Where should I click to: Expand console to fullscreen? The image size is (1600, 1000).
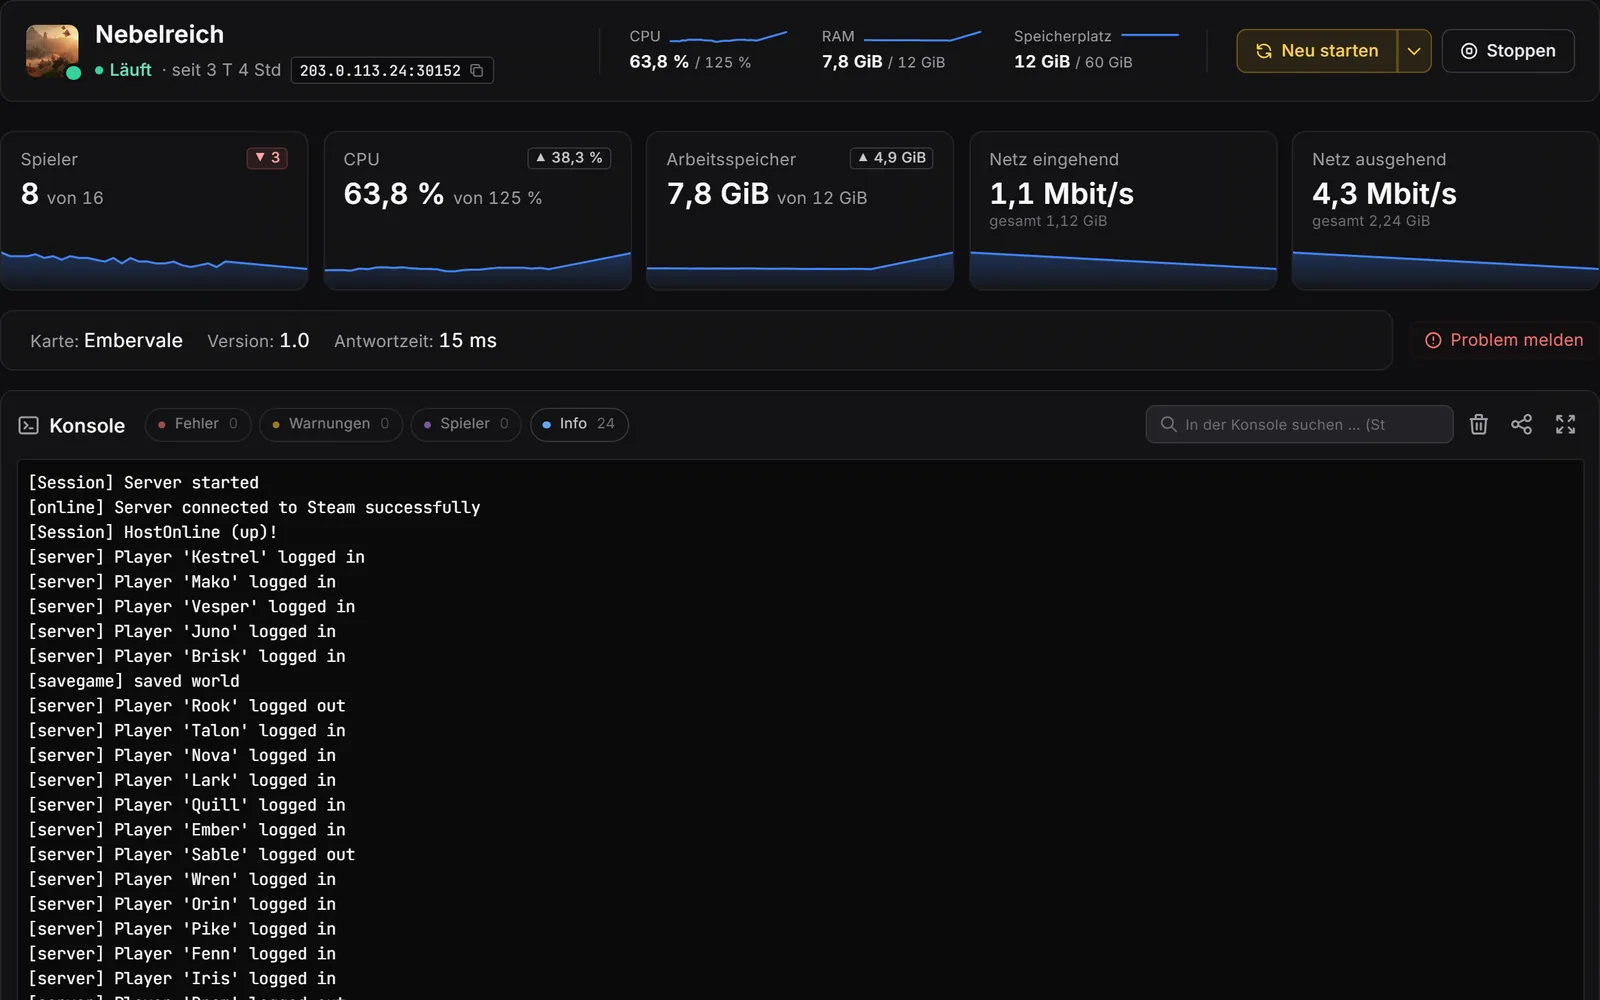coord(1565,424)
